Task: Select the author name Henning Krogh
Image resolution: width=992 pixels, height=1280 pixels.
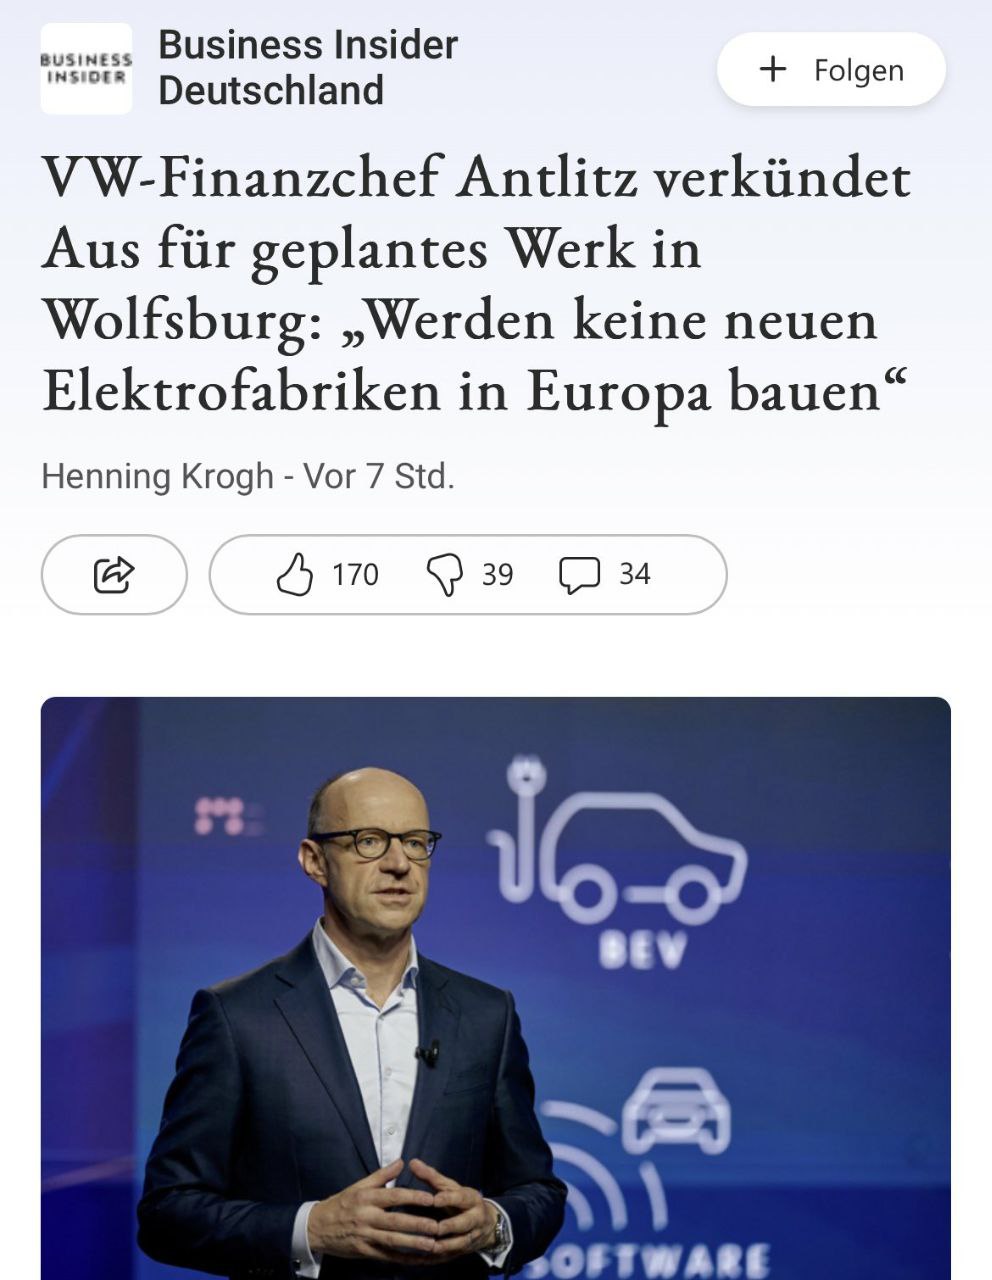Action: pyautogui.click(x=157, y=476)
